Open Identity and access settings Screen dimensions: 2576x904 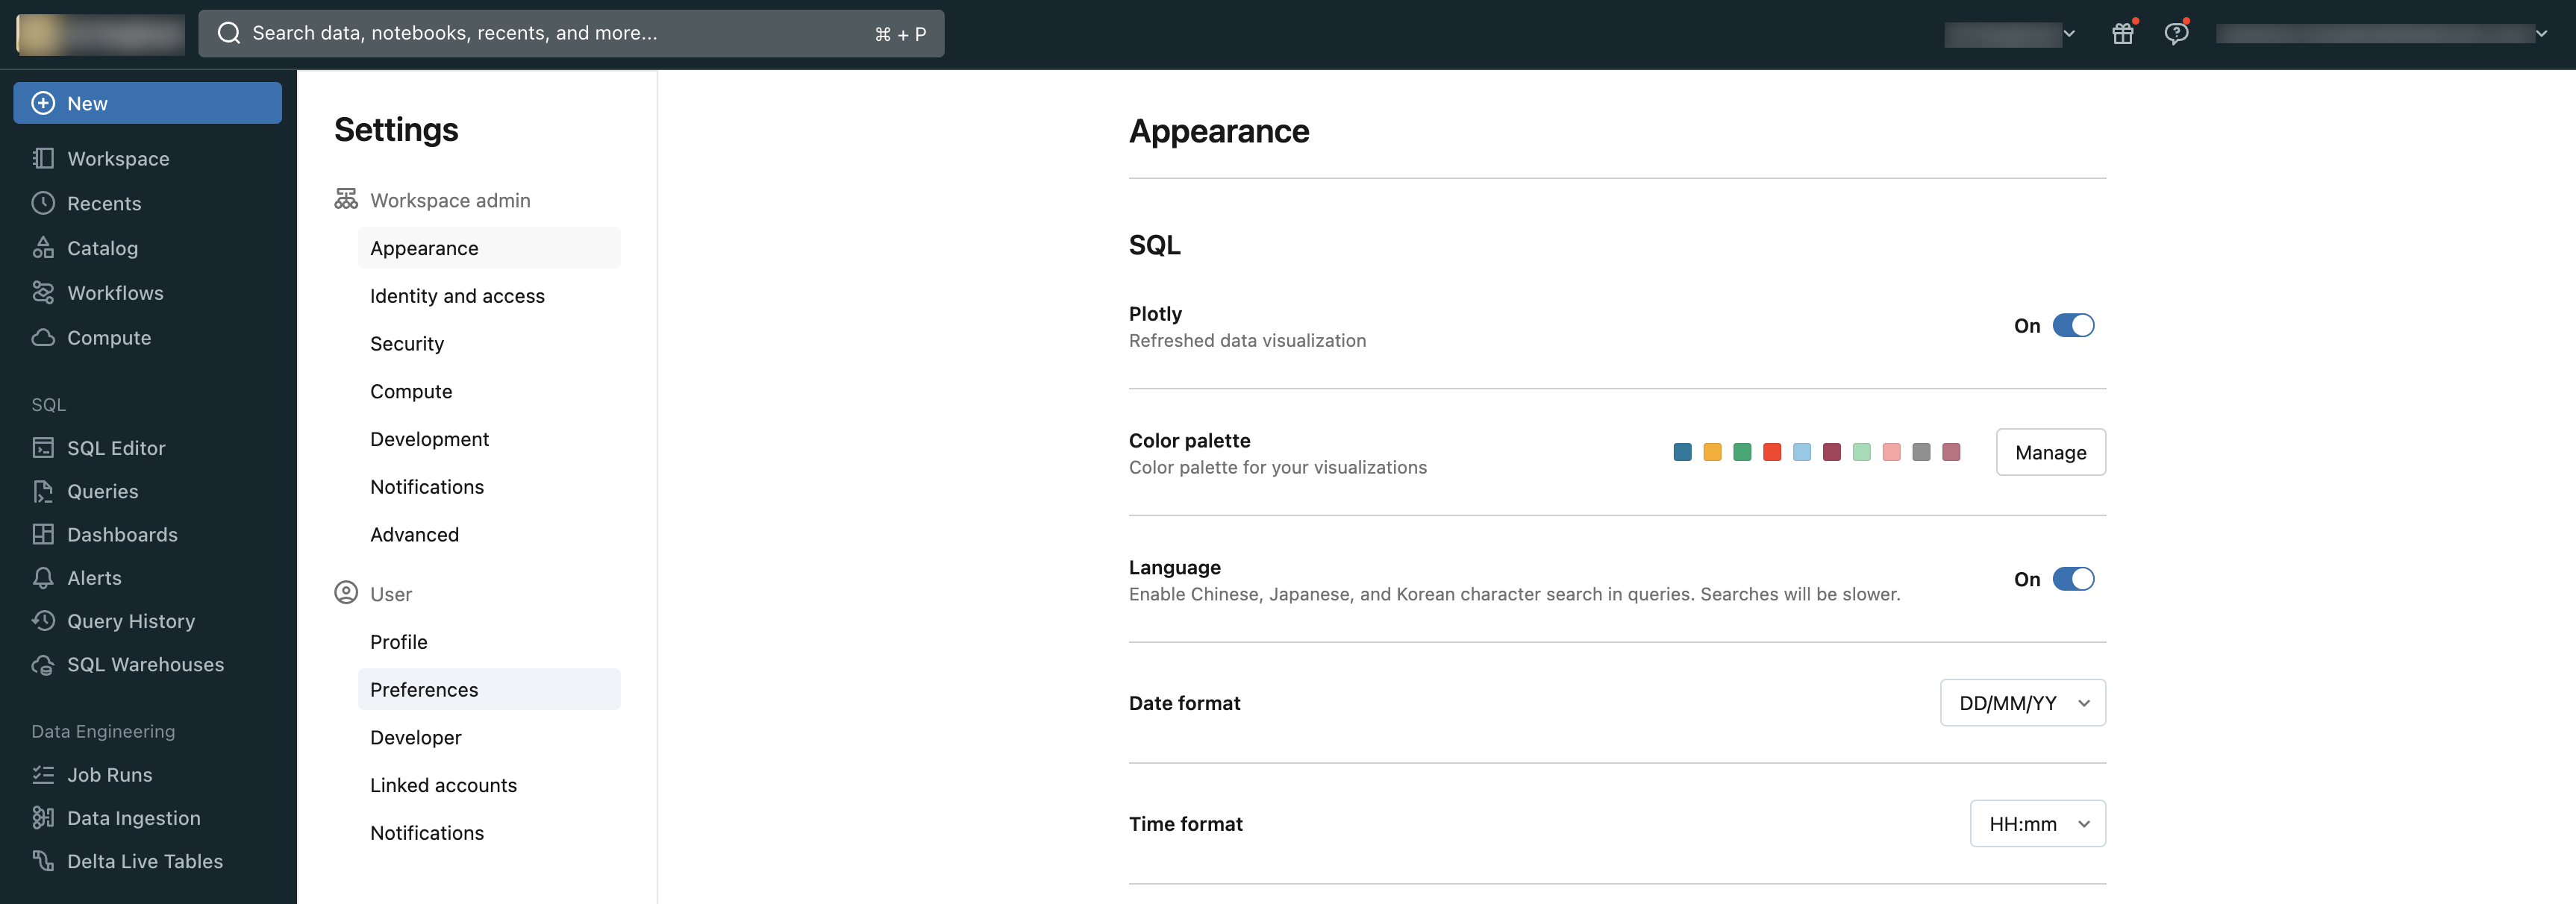pyautogui.click(x=457, y=295)
